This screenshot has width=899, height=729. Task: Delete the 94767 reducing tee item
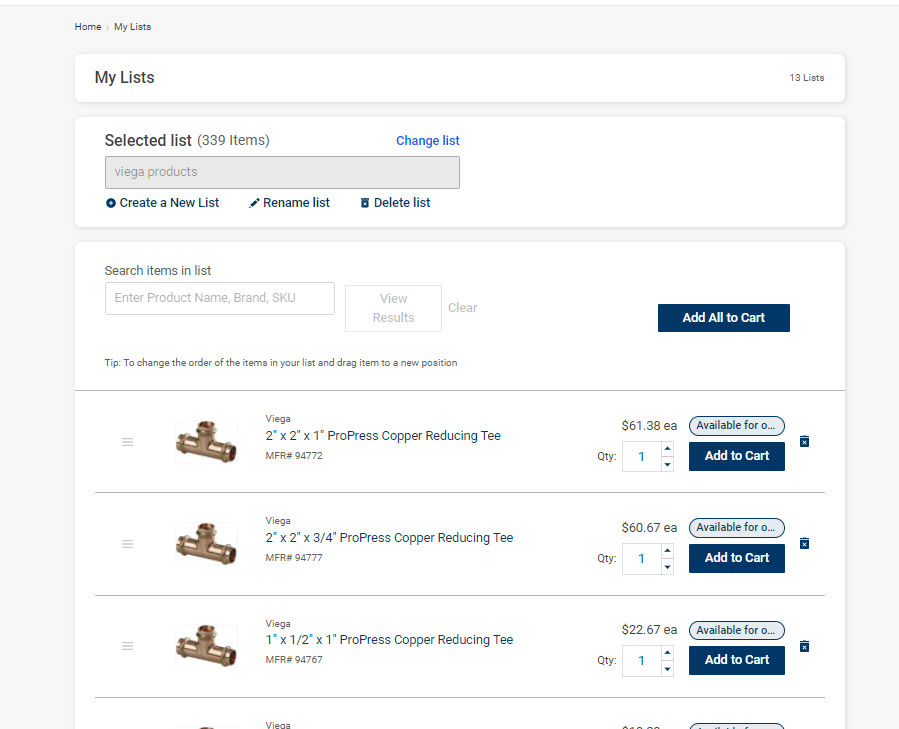[x=804, y=646]
